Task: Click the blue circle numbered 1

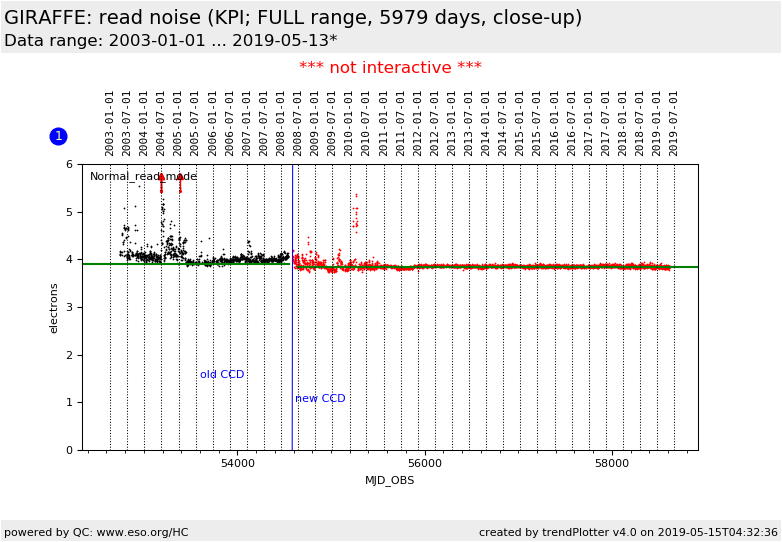Action: 58,136
